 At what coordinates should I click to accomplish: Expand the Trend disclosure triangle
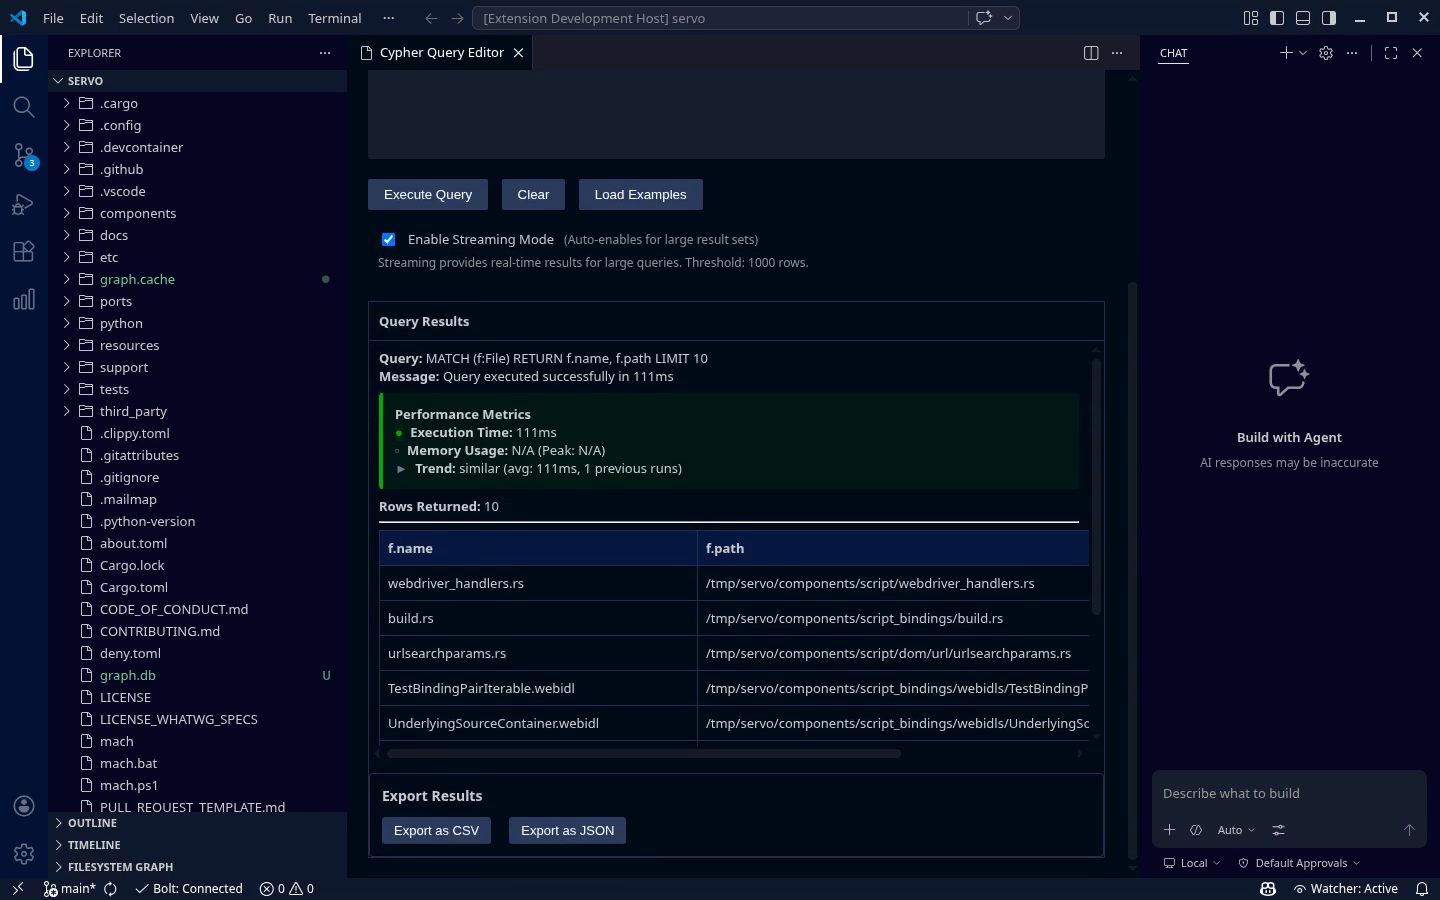click(x=401, y=469)
